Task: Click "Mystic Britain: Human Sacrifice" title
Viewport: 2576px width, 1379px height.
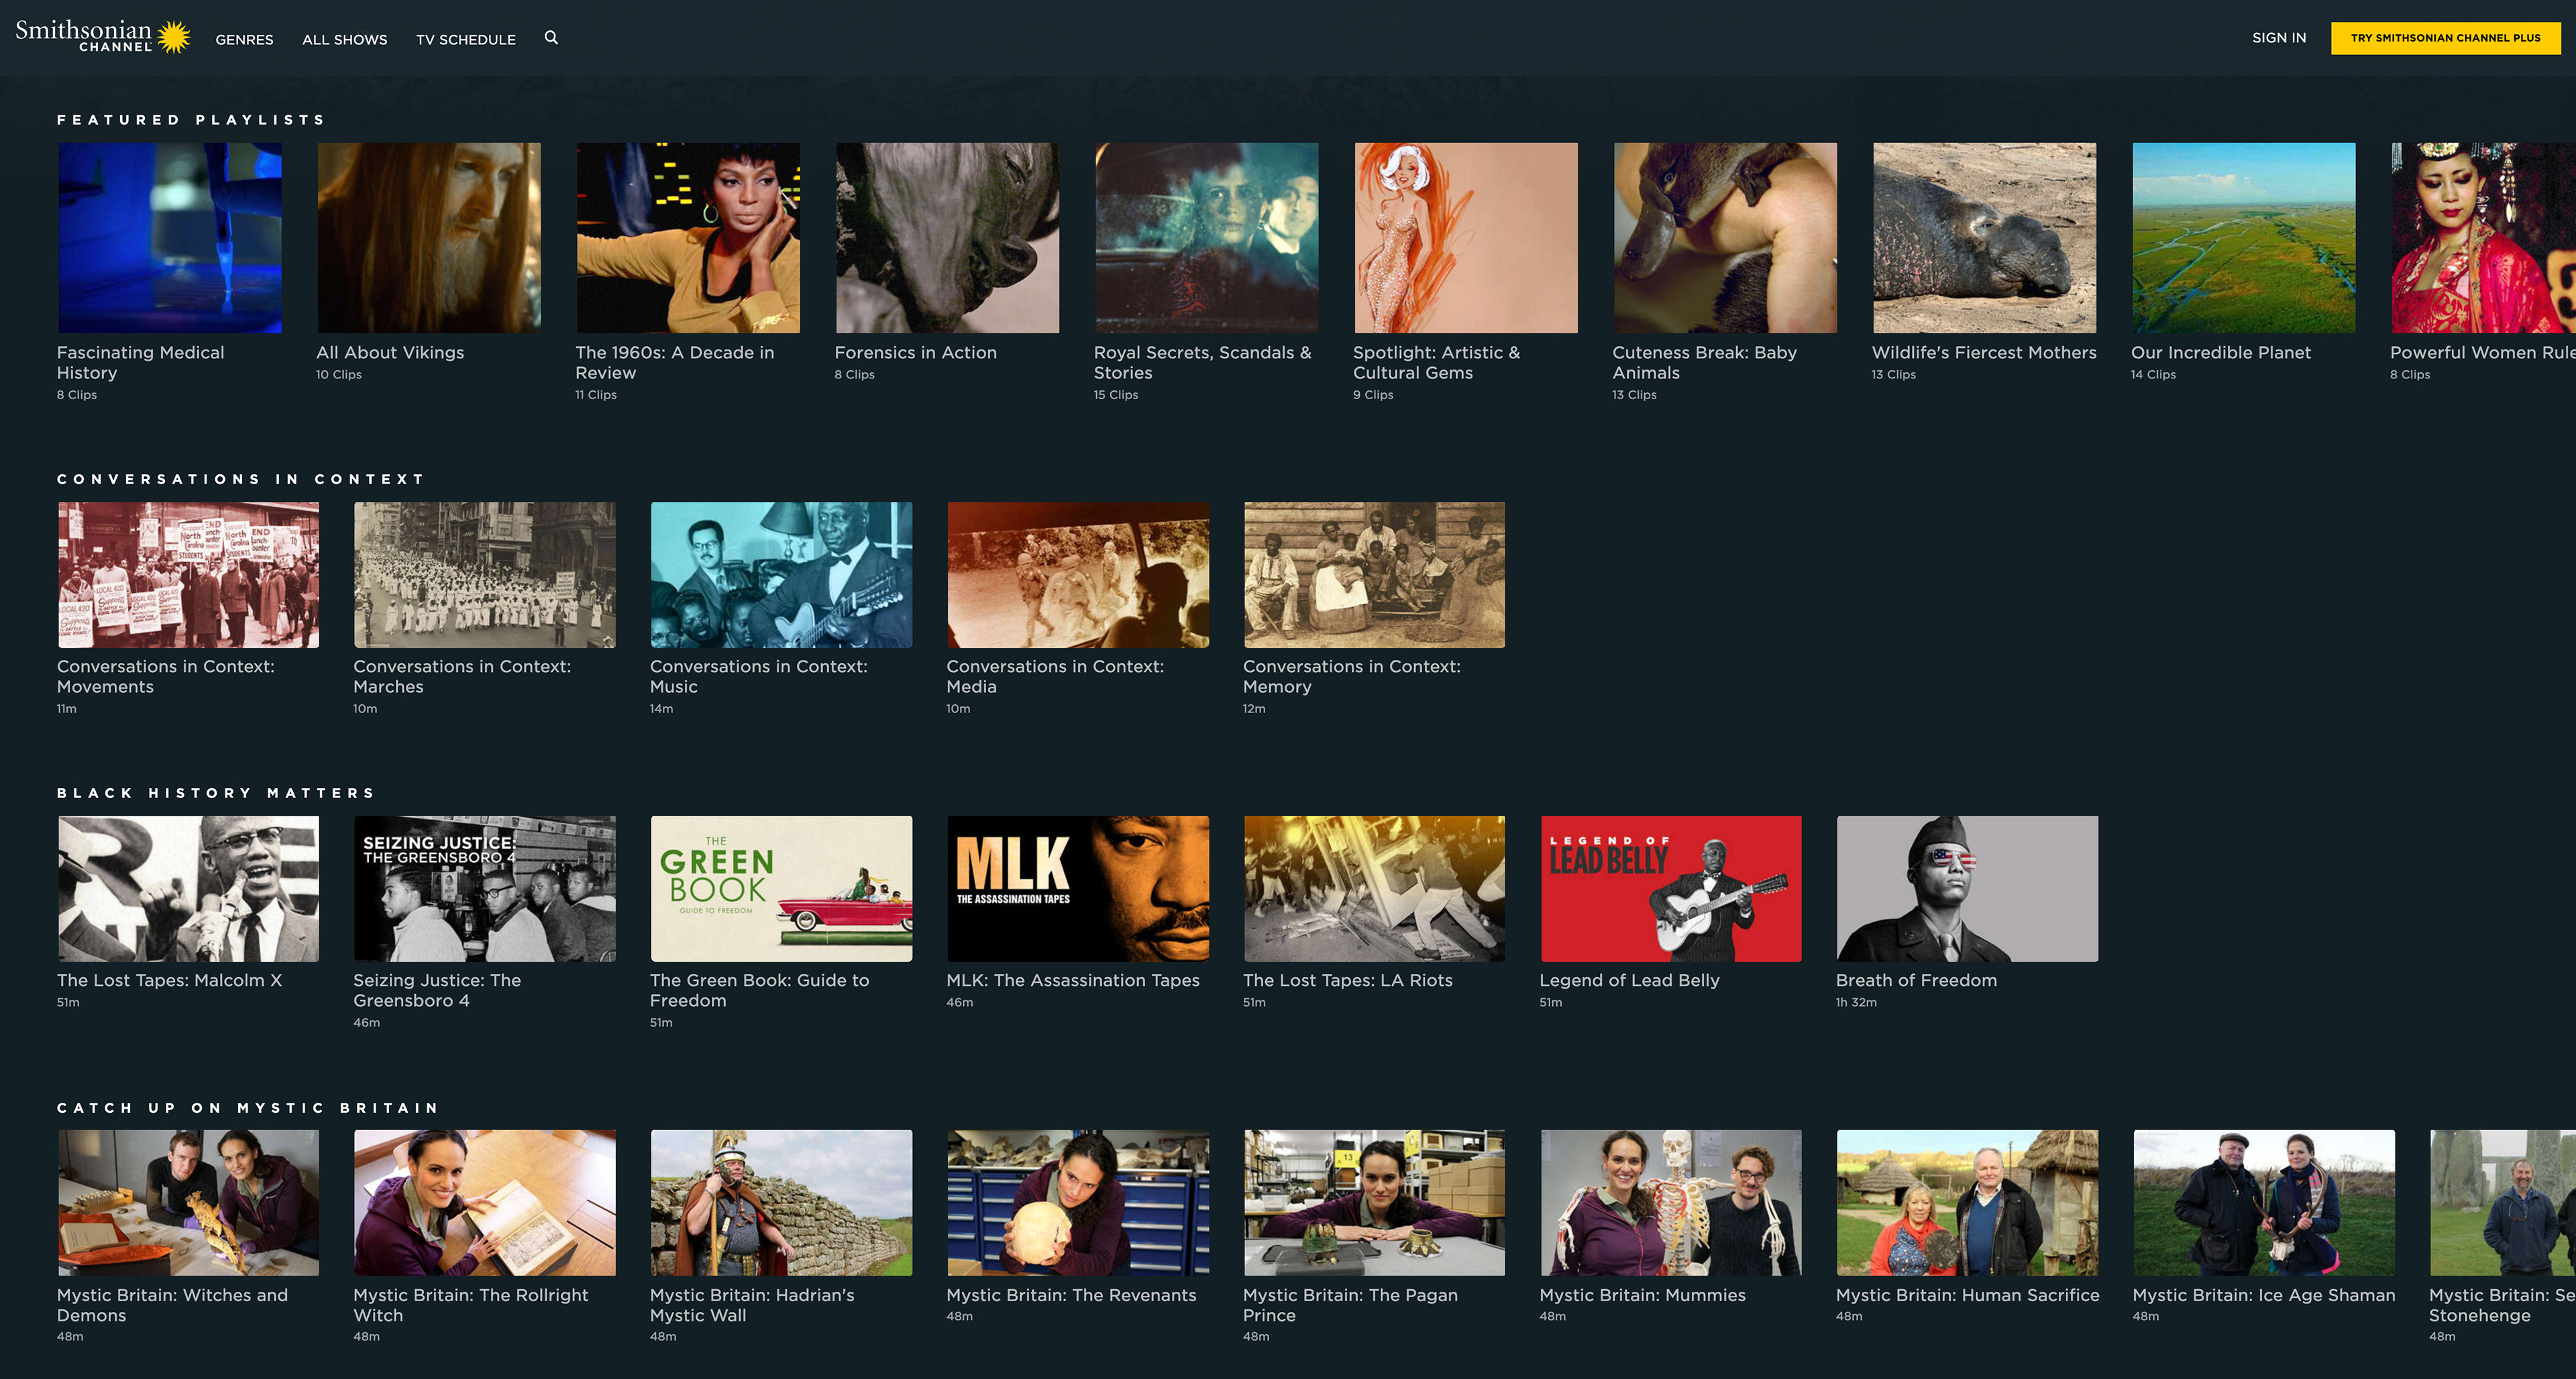Action: click(1968, 1295)
